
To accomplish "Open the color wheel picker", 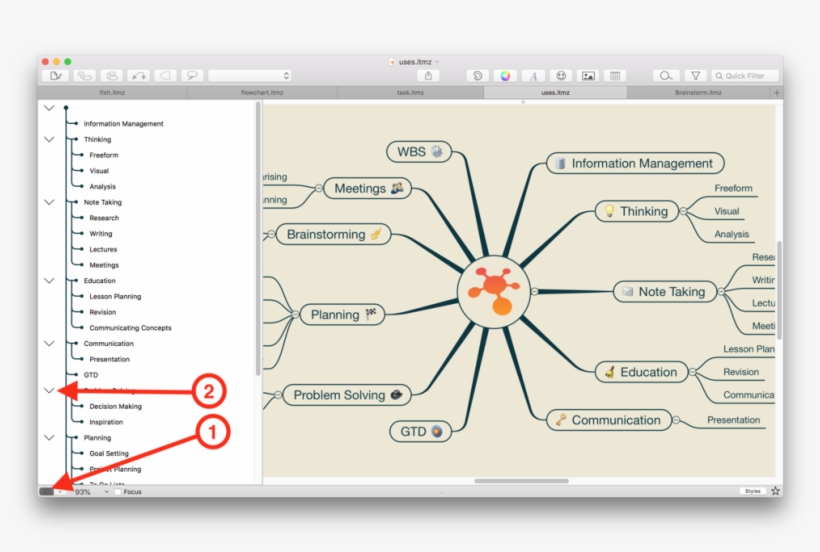I will [x=505, y=76].
